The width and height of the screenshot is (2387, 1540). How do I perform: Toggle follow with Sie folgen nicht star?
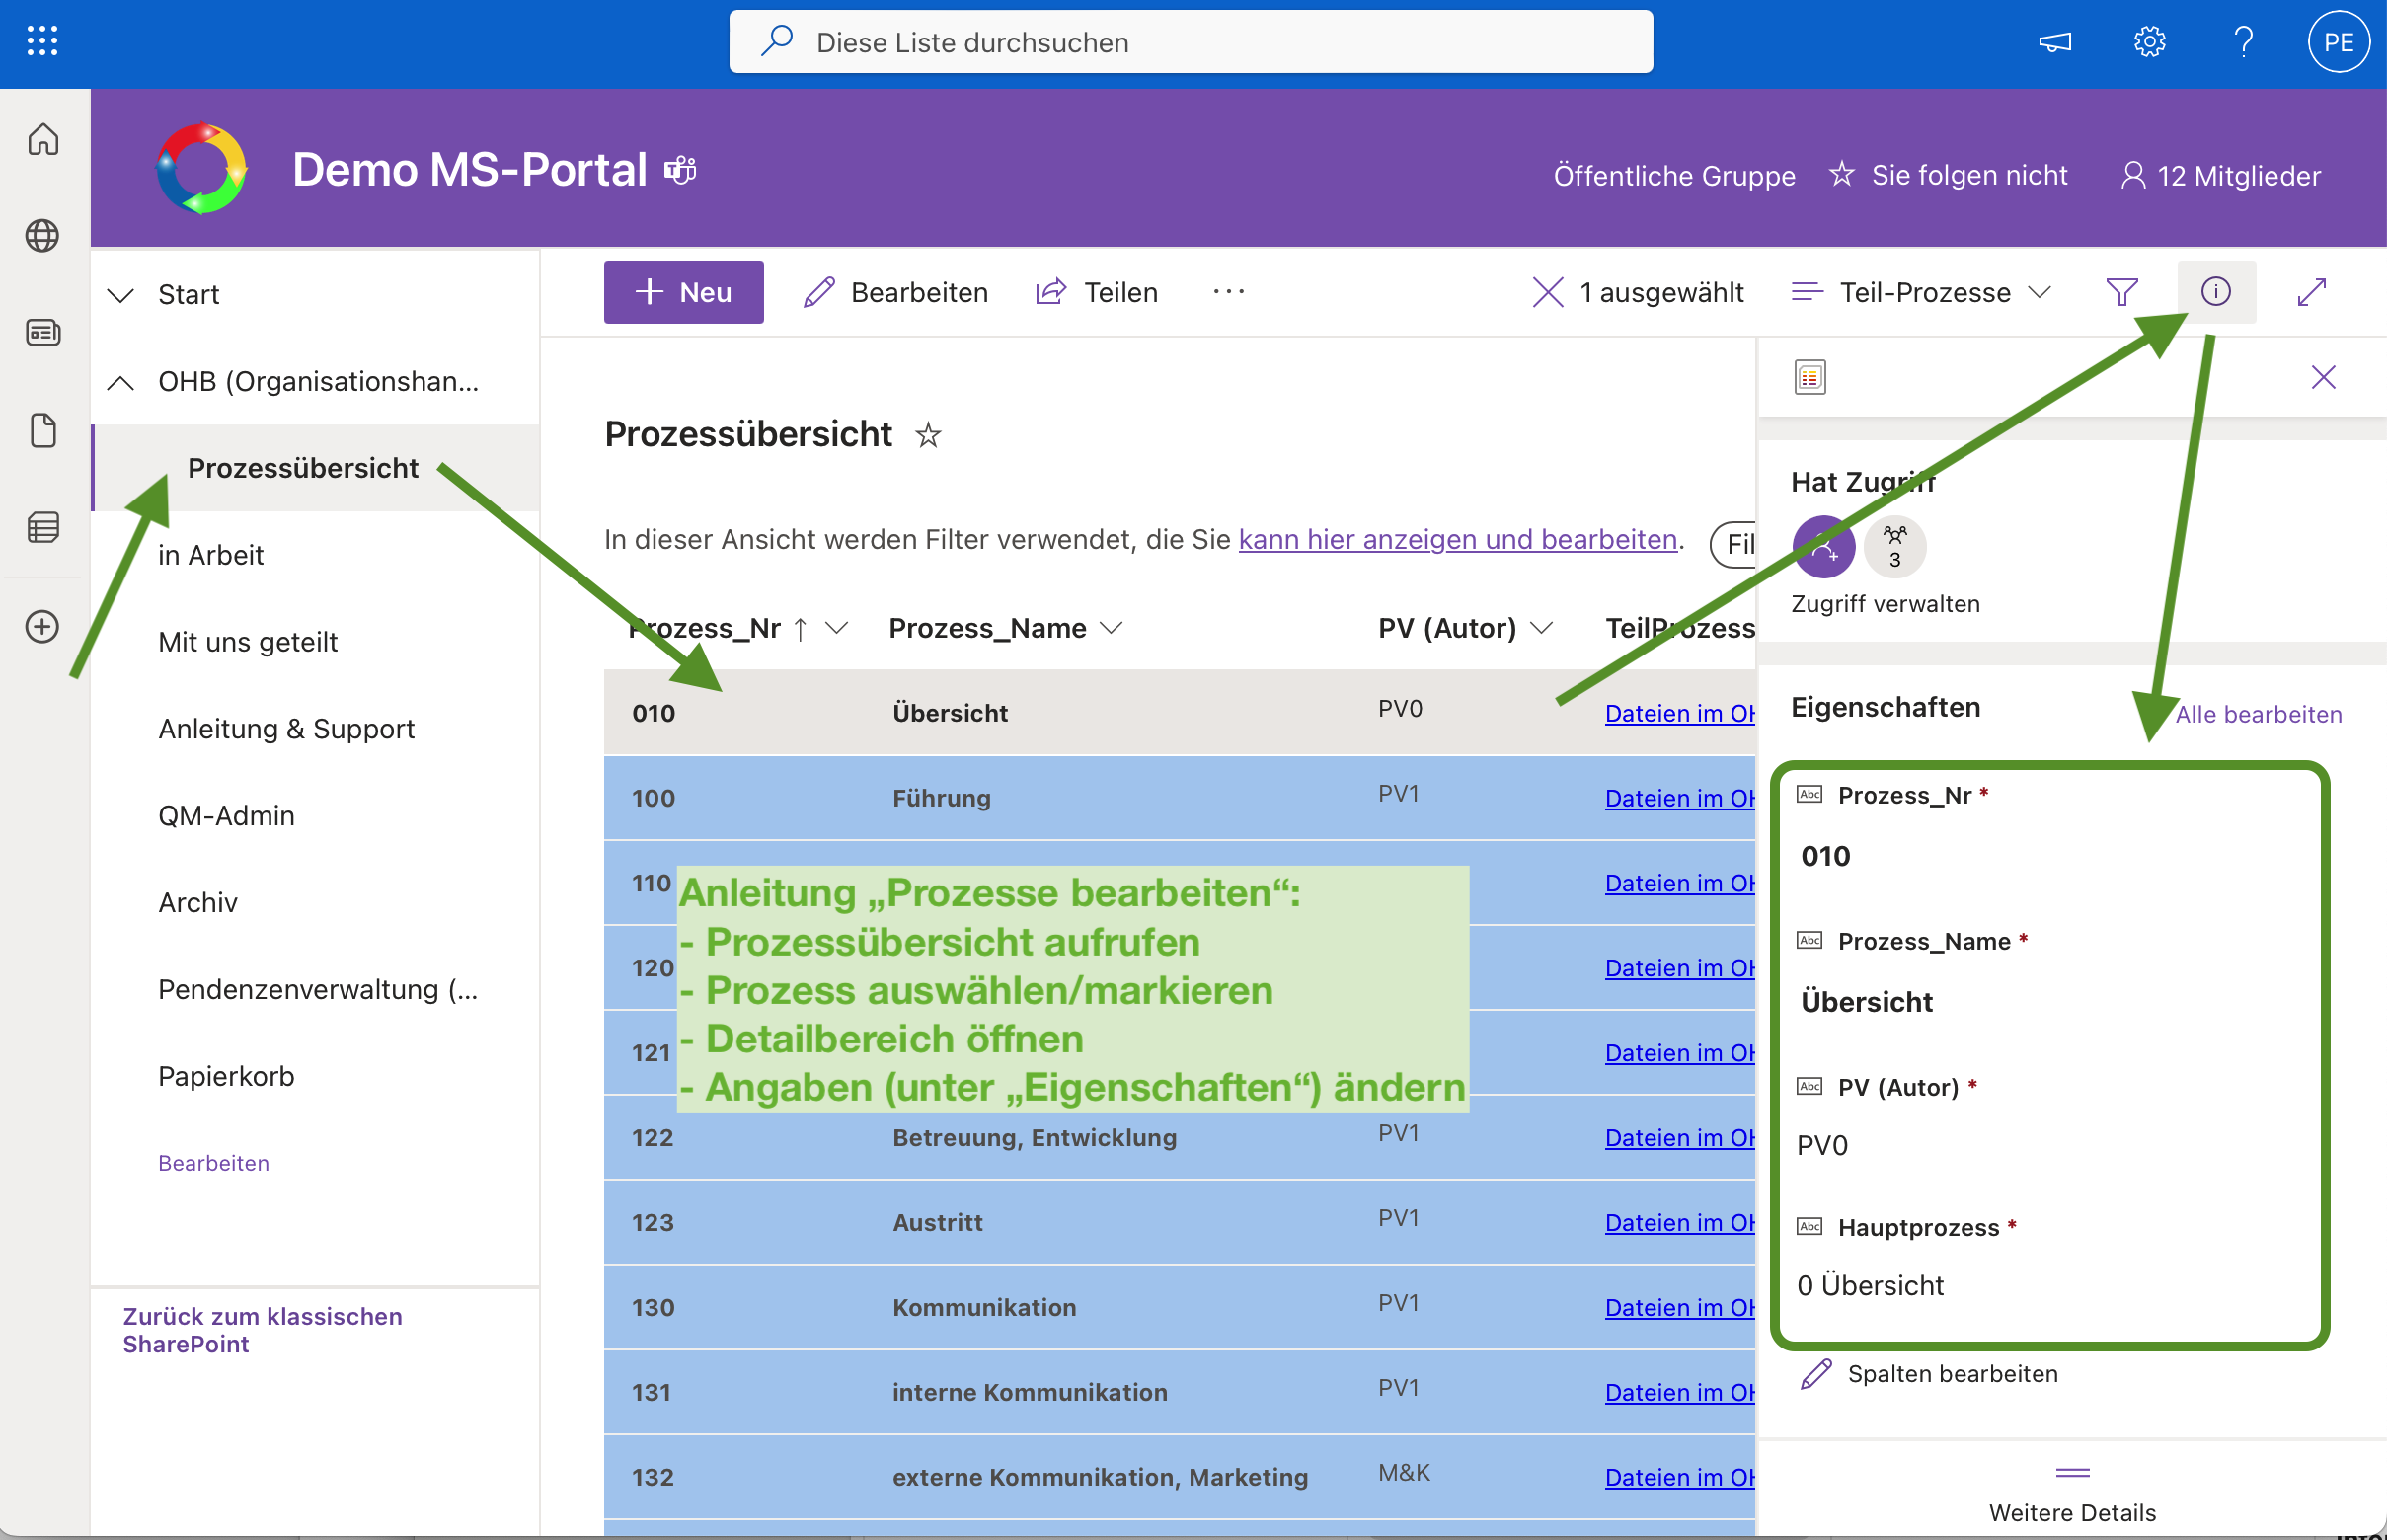1842,175
